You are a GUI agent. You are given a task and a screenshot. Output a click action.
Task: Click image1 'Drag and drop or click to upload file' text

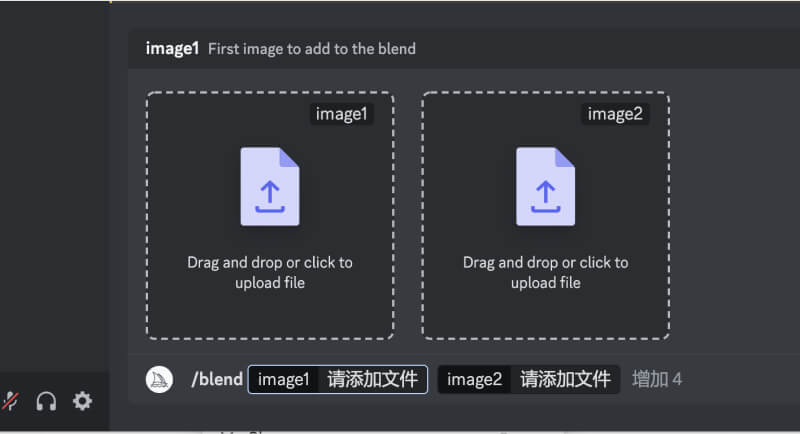pos(270,272)
